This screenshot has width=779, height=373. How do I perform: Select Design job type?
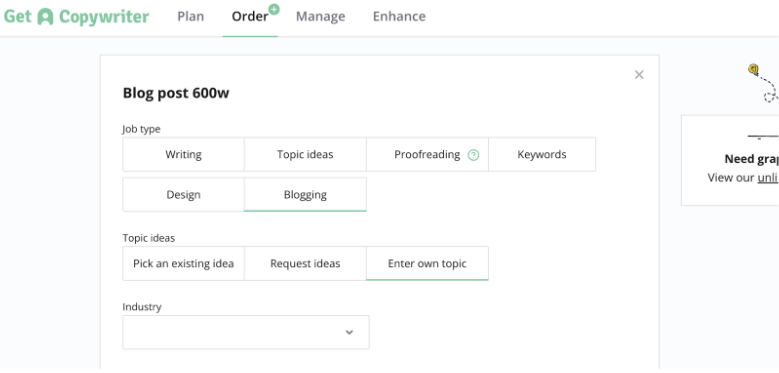[x=183, y=195]
